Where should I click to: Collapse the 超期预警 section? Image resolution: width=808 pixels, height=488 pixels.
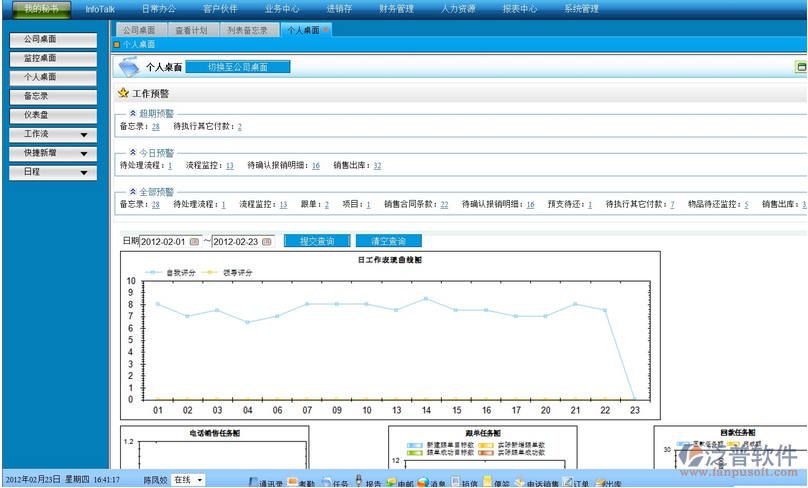coord(132,114)
